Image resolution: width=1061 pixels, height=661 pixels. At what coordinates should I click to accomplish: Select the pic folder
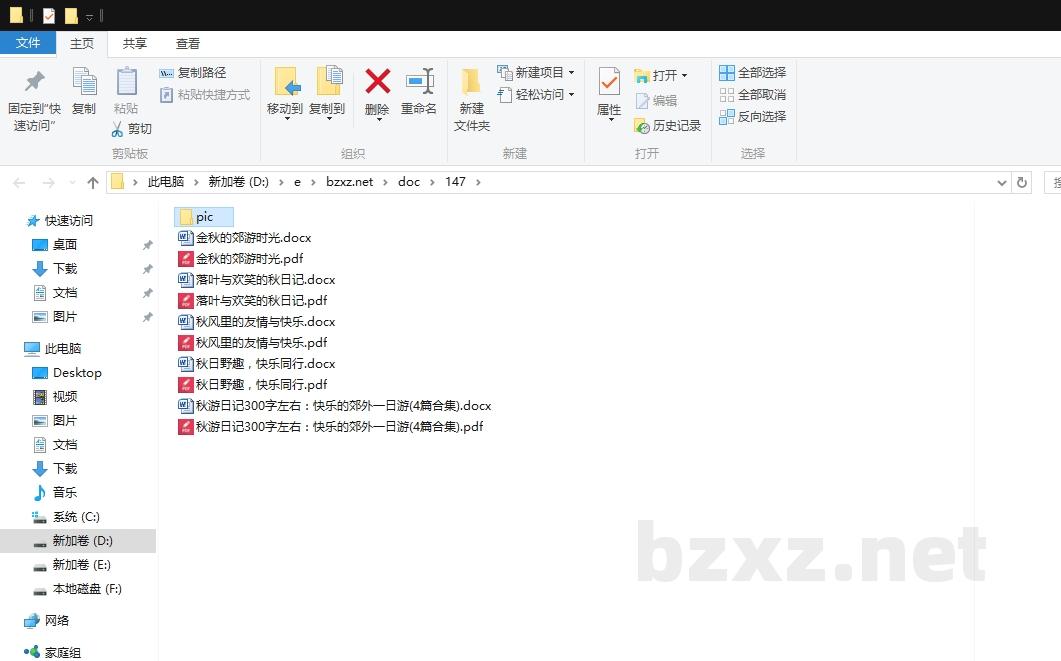coord(204,217)
